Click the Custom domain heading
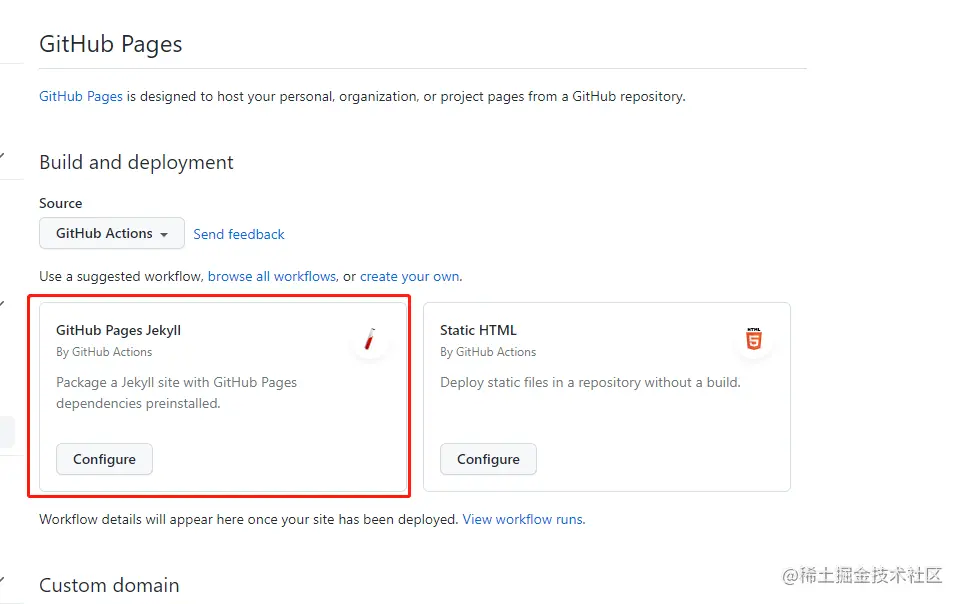 [109, 585]
